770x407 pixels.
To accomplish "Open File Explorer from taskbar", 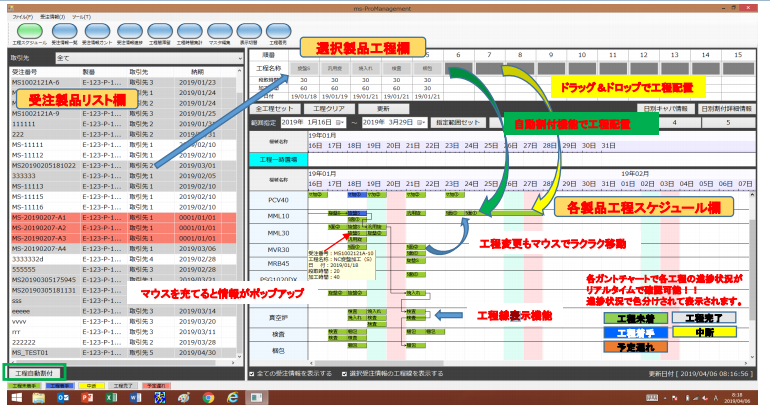I will point(39,397).
